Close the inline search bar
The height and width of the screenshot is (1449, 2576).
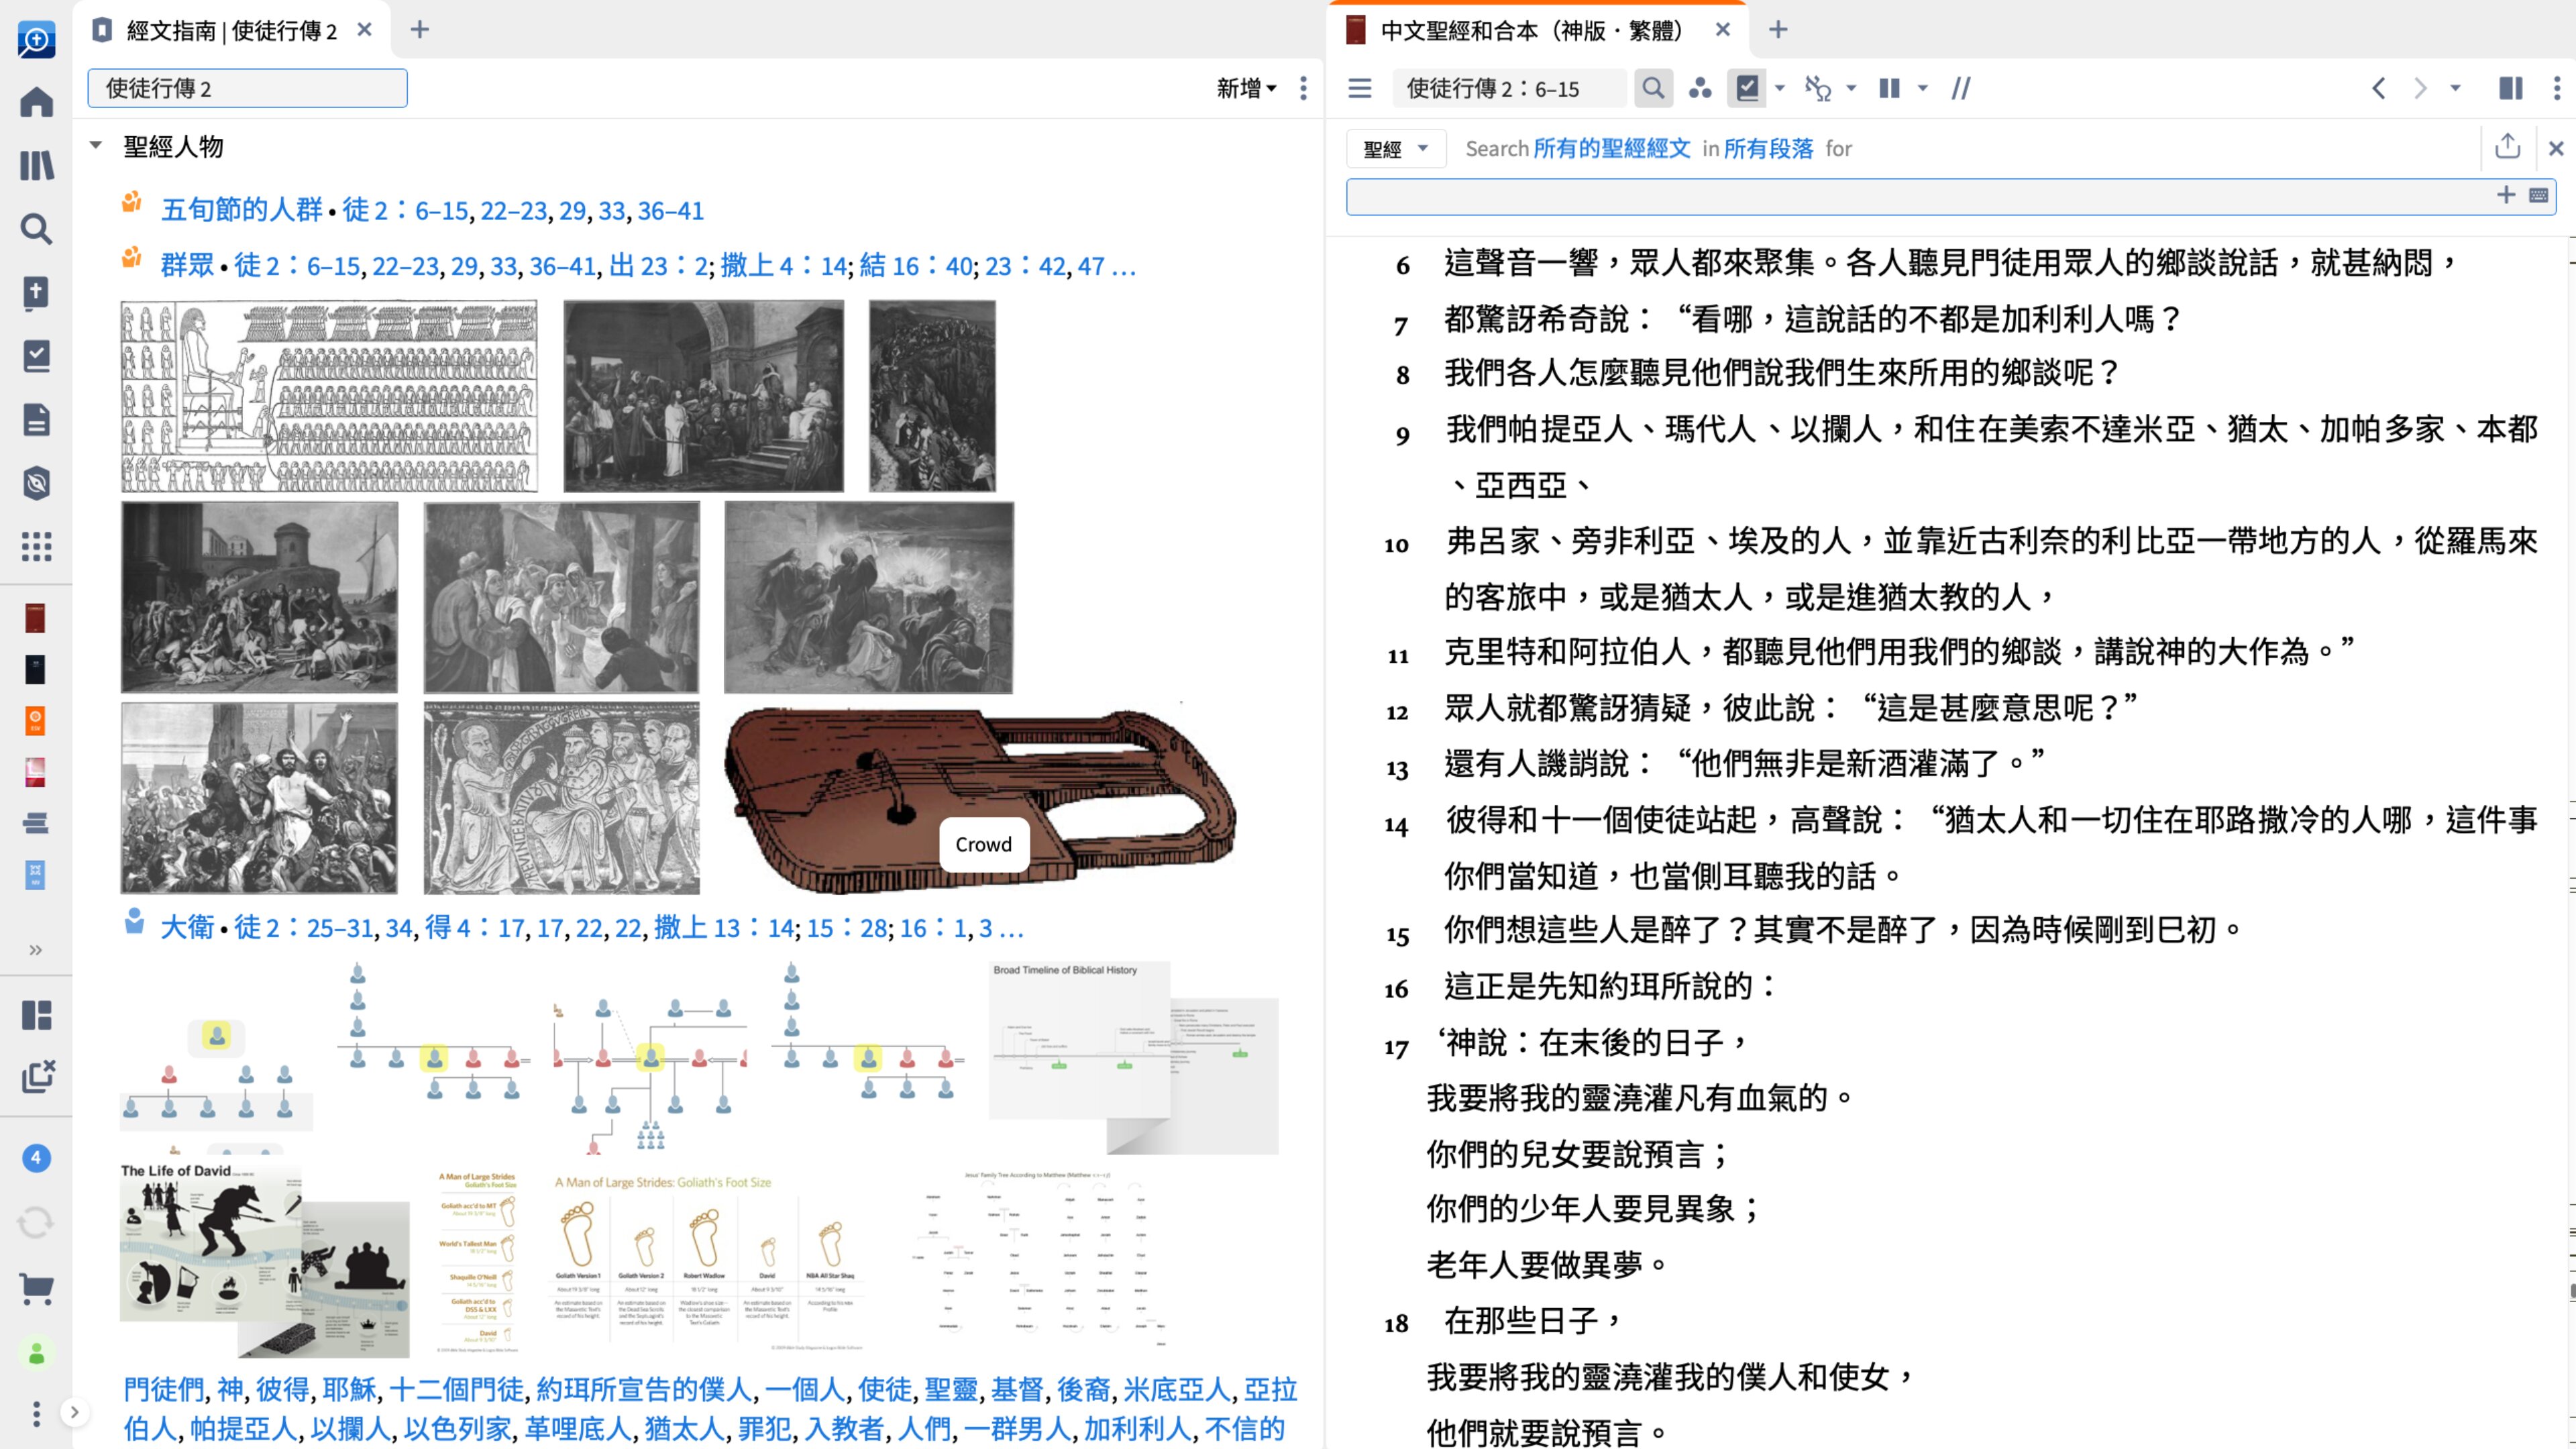point(2556,149)
